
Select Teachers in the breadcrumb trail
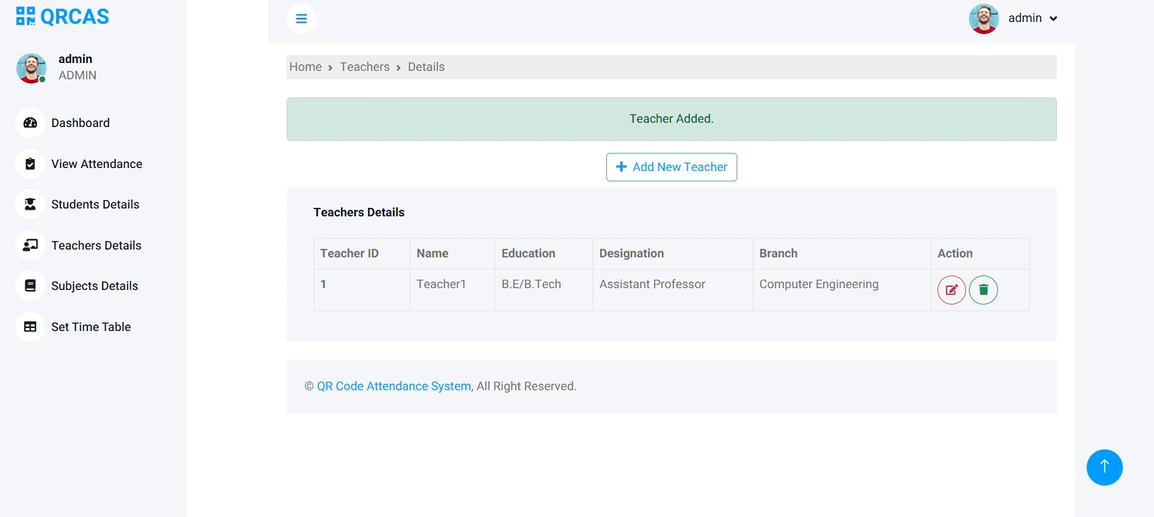(364, 67)
